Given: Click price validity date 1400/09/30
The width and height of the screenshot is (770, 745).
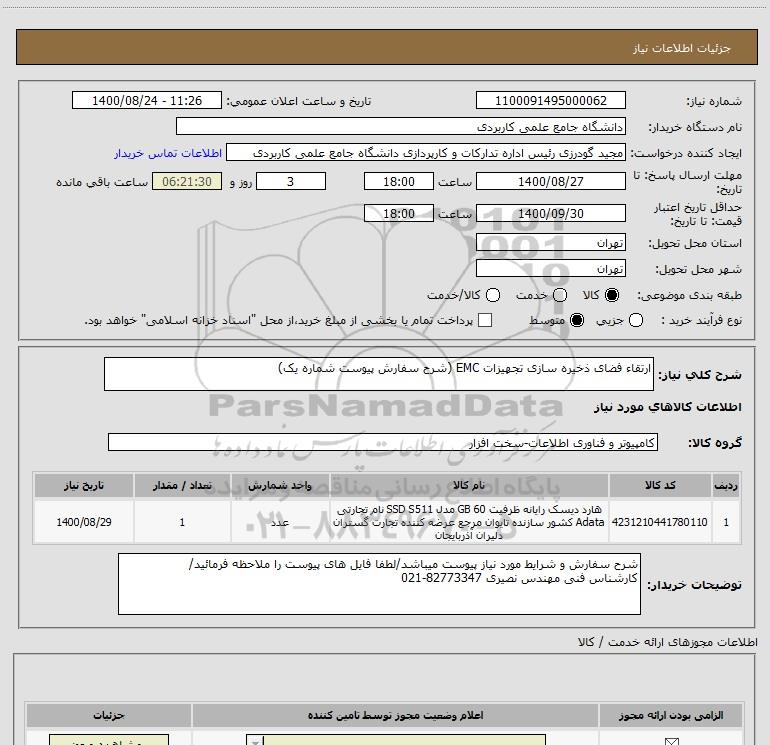Looking at the screenshot, I should tap(550, 213).
